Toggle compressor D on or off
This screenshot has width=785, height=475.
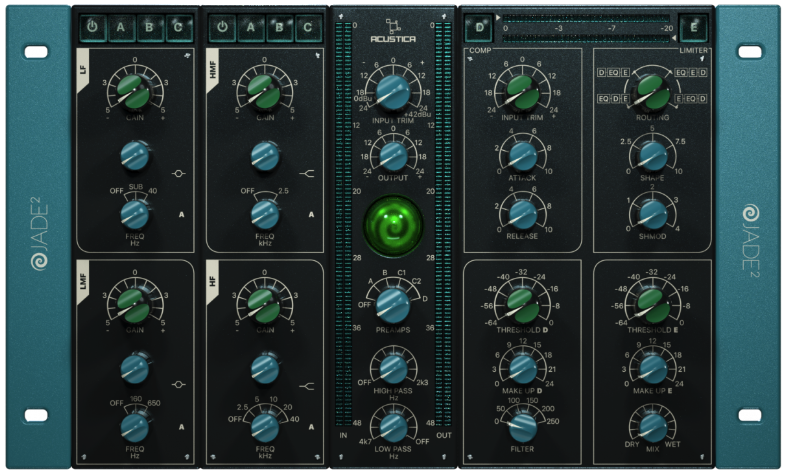point(481,26)
